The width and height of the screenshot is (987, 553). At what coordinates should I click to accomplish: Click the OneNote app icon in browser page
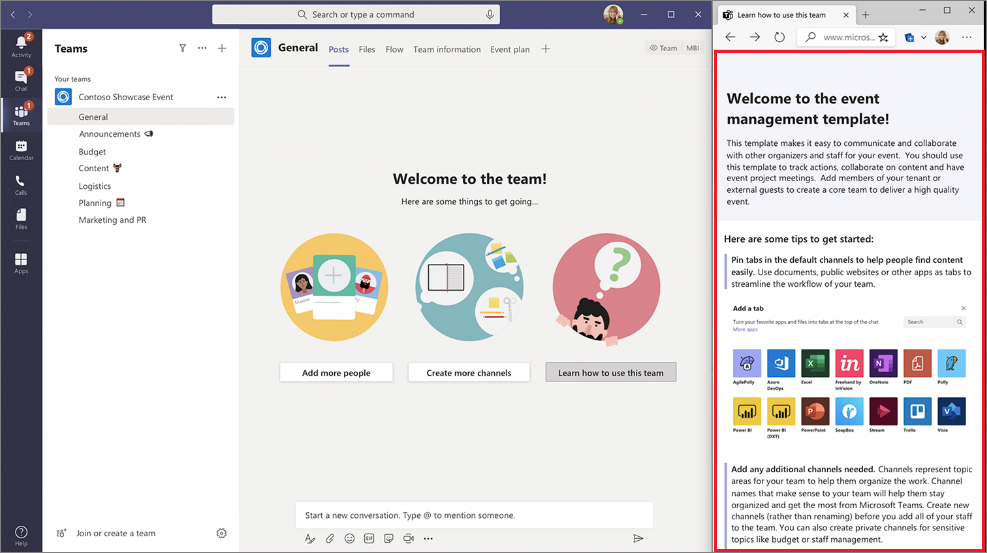pyautogui.click(x=883, y=363)
